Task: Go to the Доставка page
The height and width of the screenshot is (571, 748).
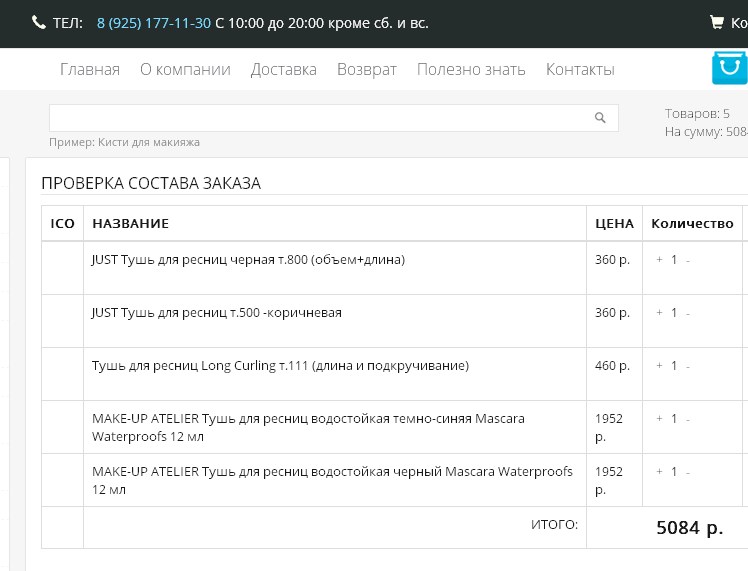Action: pos(283,70)
